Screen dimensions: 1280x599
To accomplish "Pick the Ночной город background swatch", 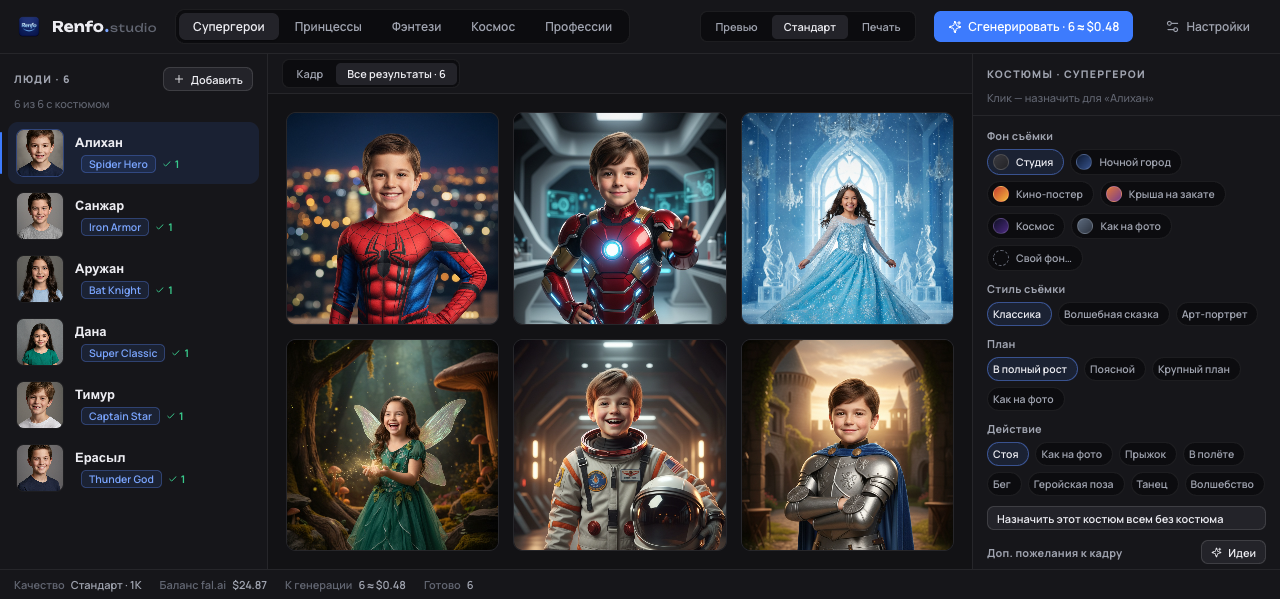I will (x=1126, y=162).
